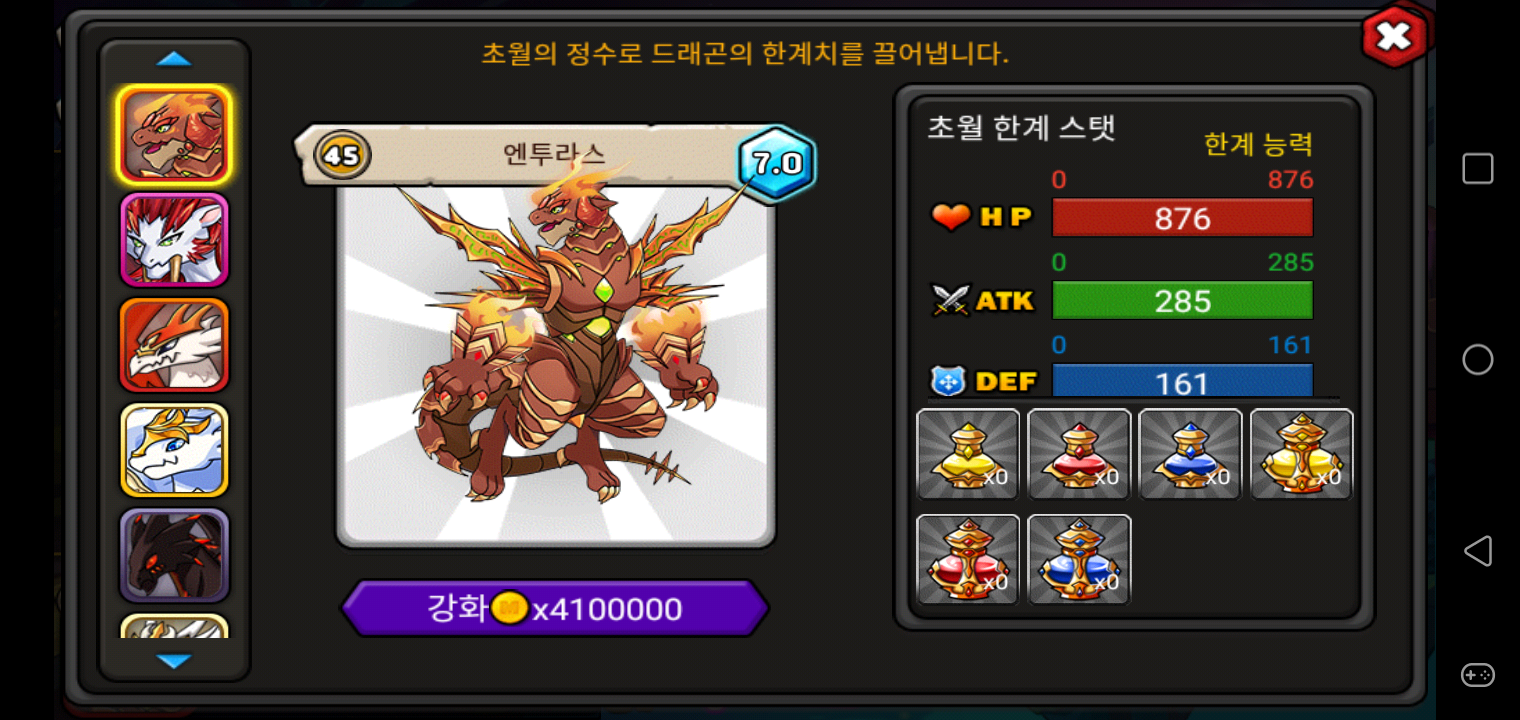Choose the black dragon portrait
The height and width of the screenshot is (720, 1520).
(x=174, y=555)
